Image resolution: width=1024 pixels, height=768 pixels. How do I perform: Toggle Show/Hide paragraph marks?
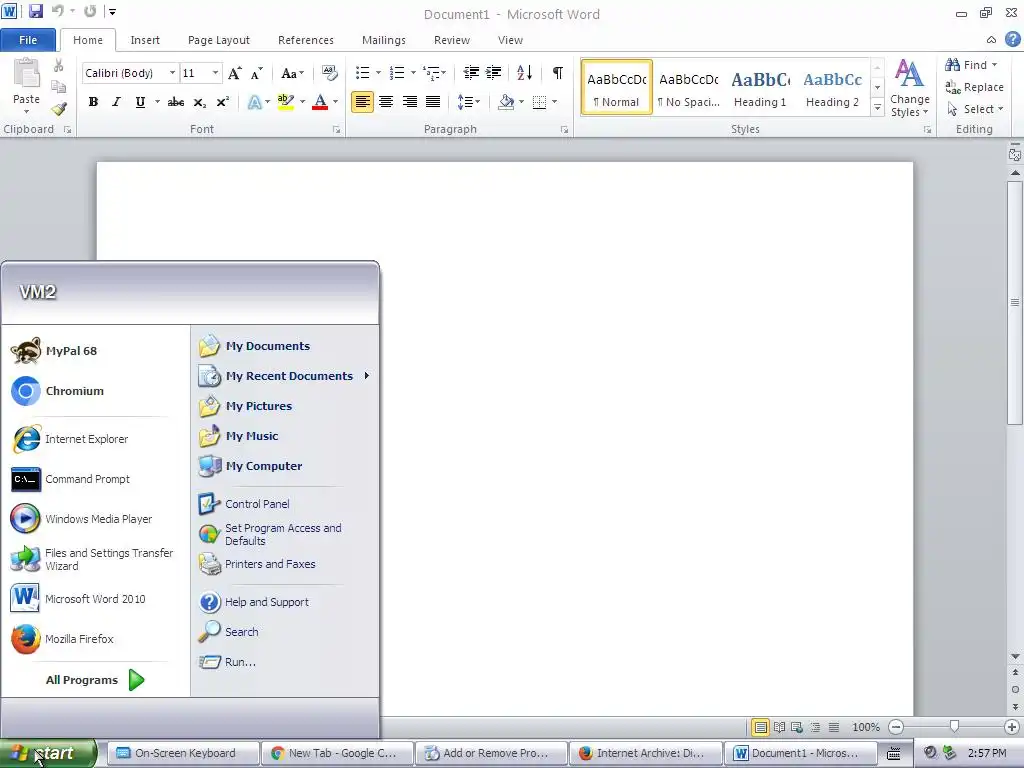point(558,72)
